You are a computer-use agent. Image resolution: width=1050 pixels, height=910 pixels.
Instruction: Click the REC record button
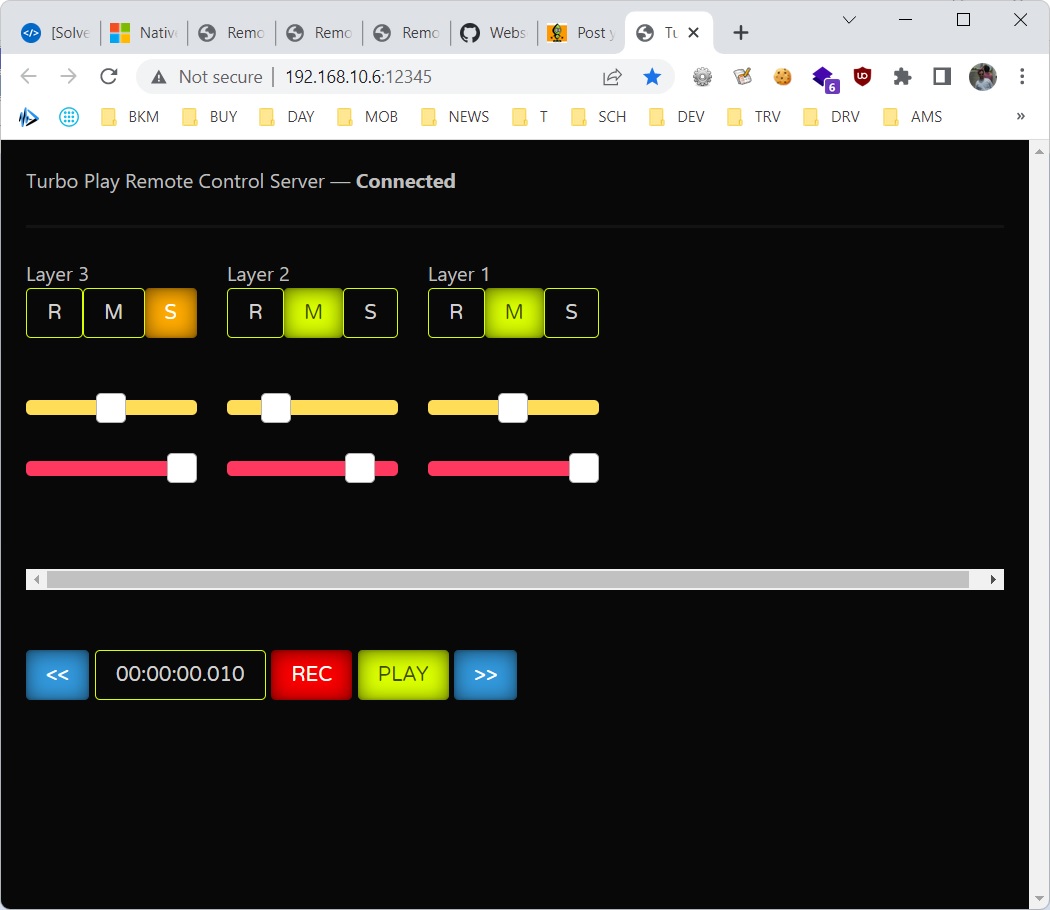tap(311, 675)
